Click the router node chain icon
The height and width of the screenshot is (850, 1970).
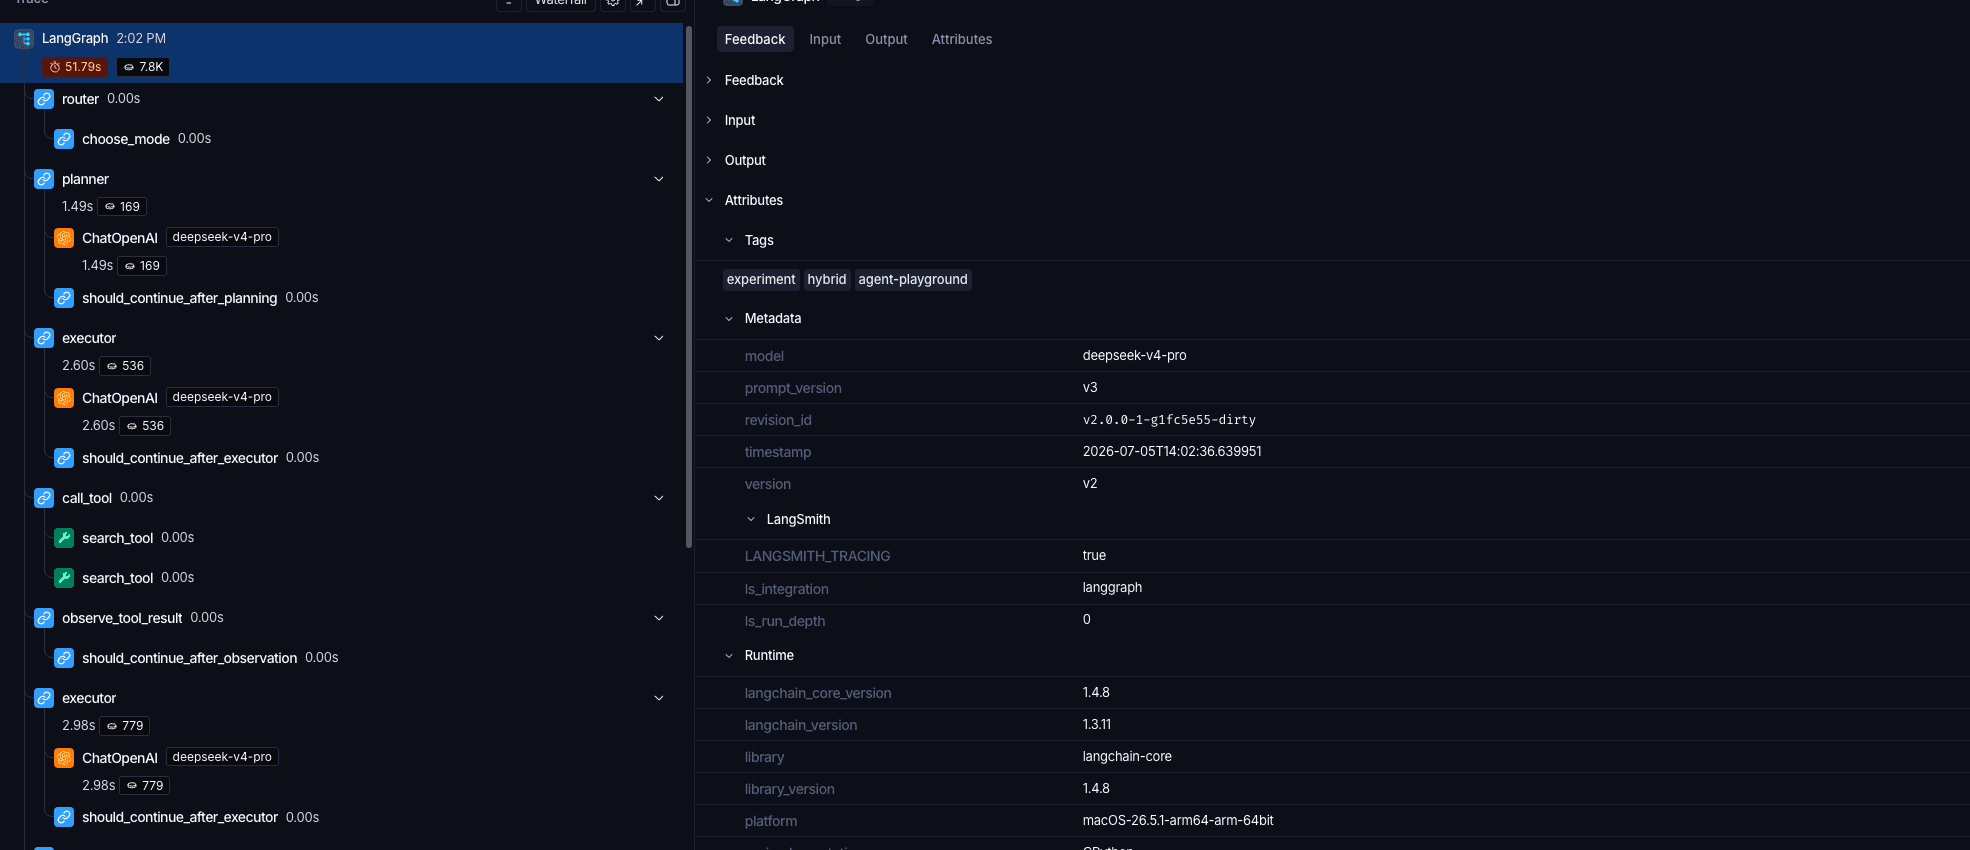(x=44, y=99)
